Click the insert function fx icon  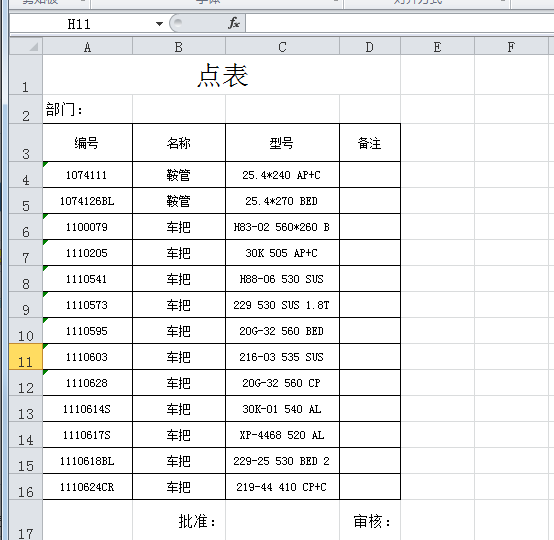pyautogui.click(x=234, y=23)
